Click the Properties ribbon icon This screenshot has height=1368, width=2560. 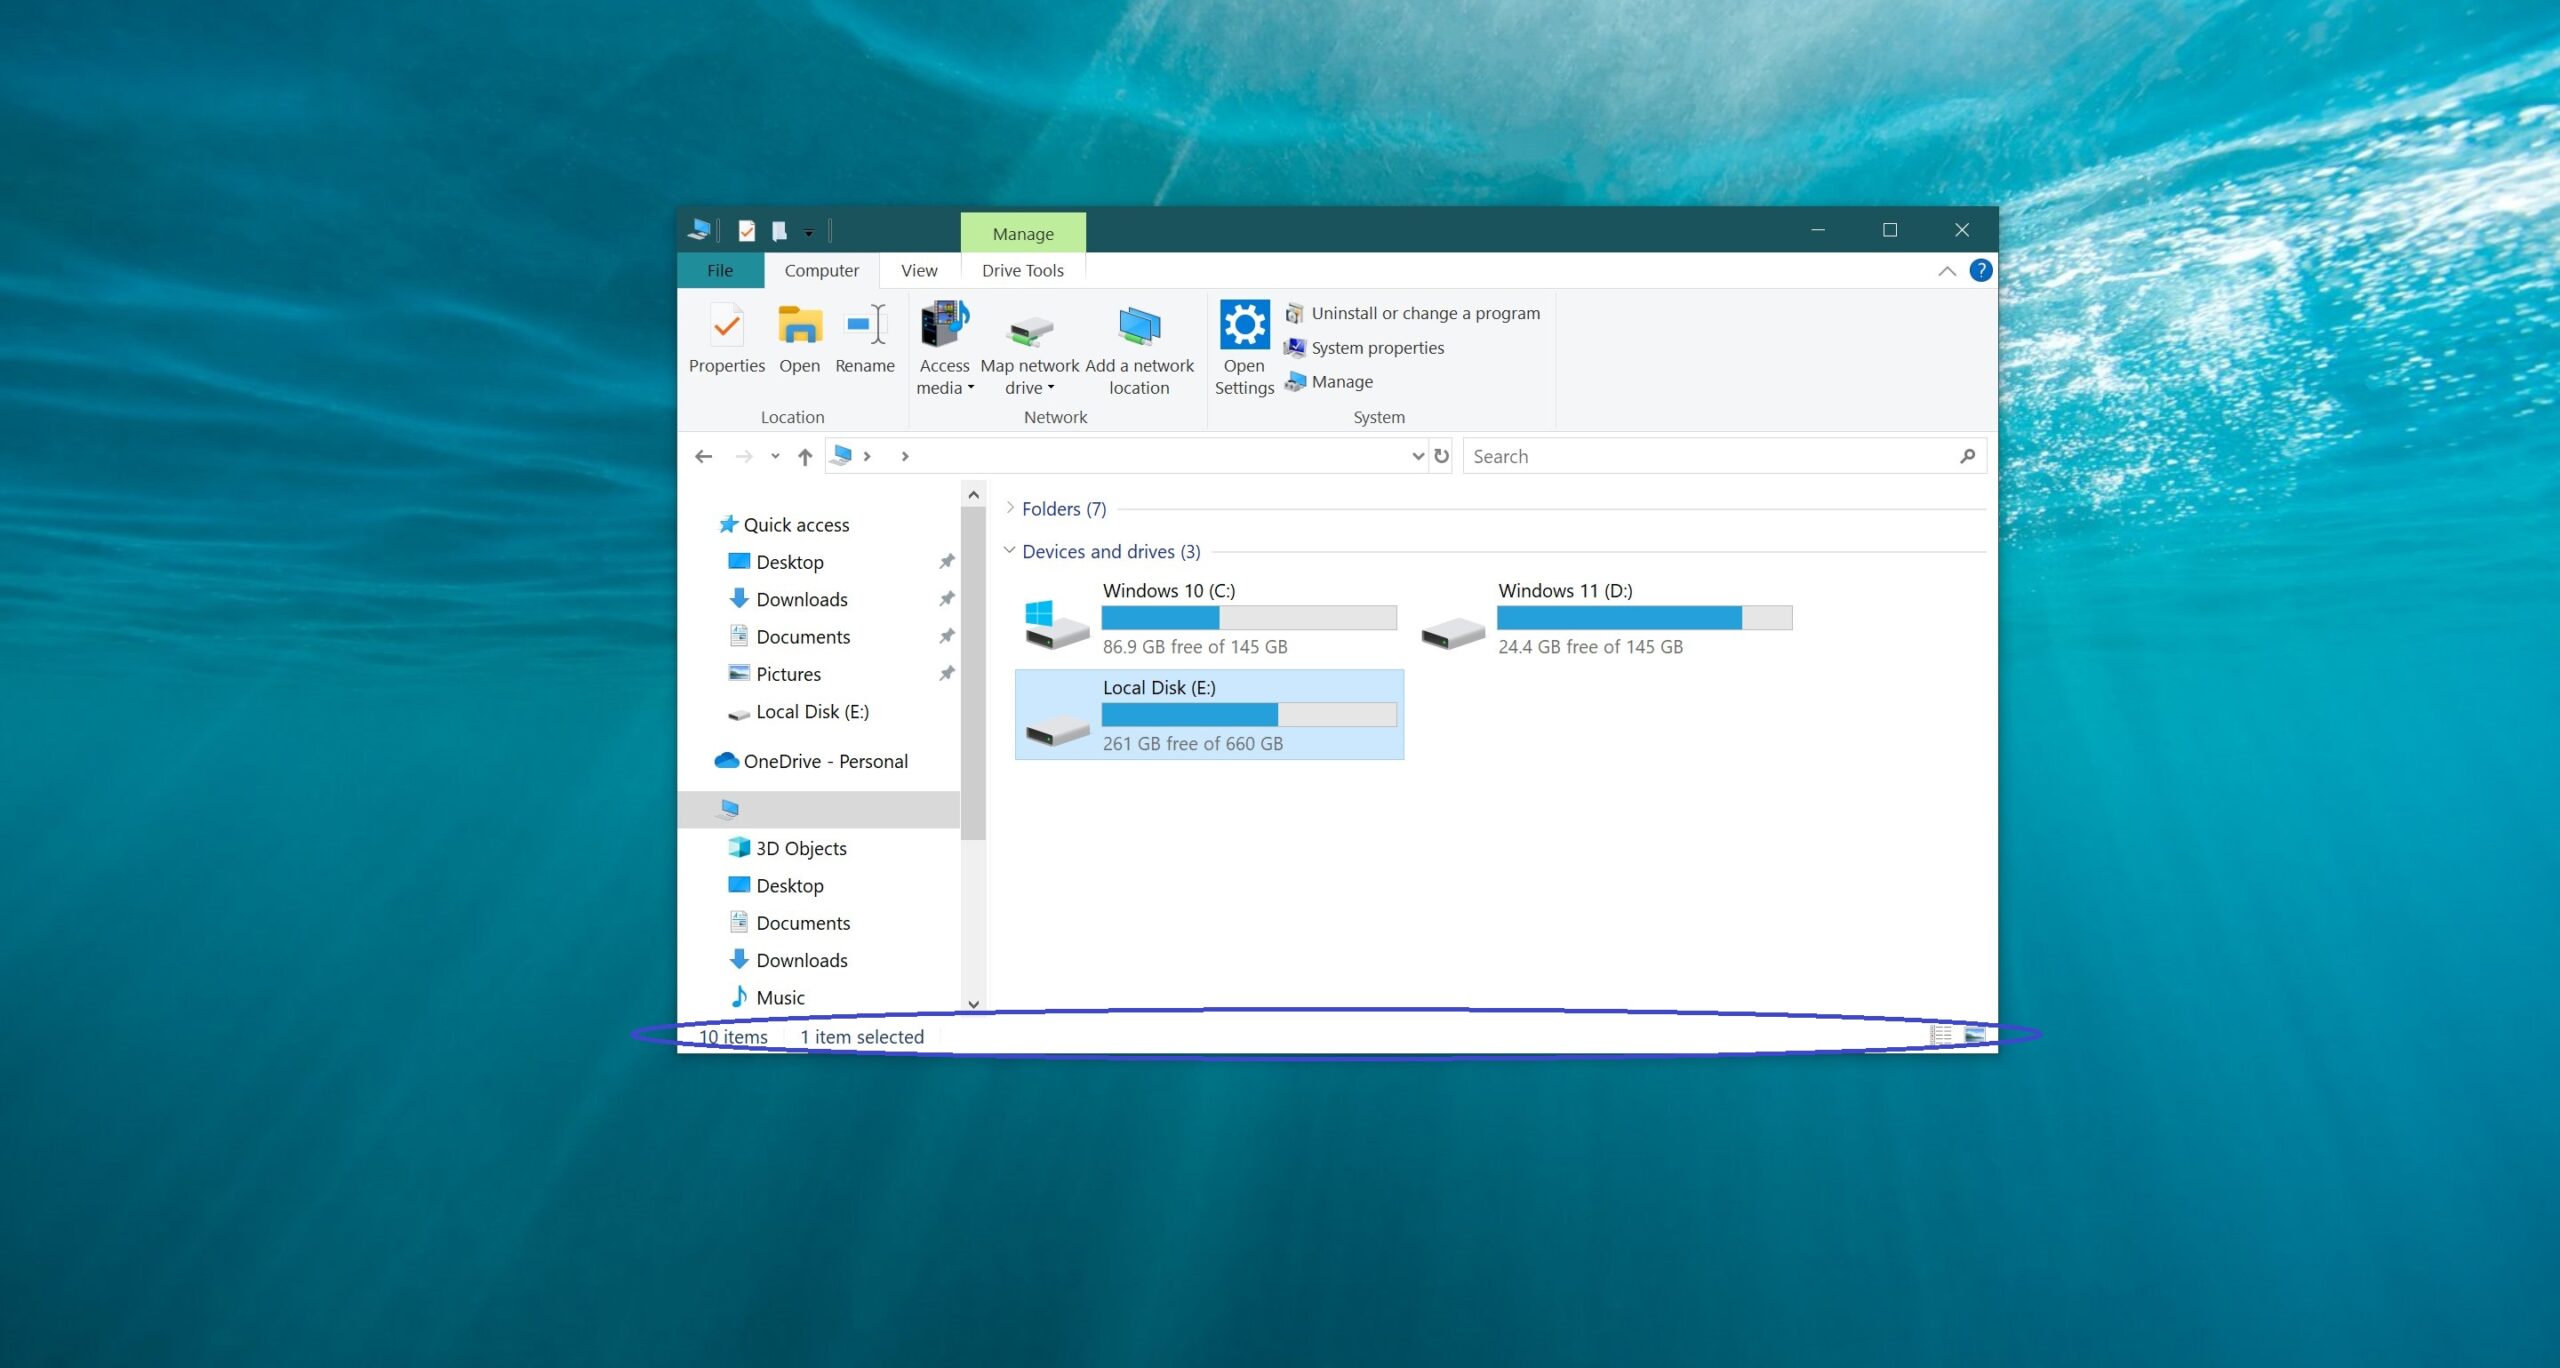pyautogui.click(x=726, y=340)
